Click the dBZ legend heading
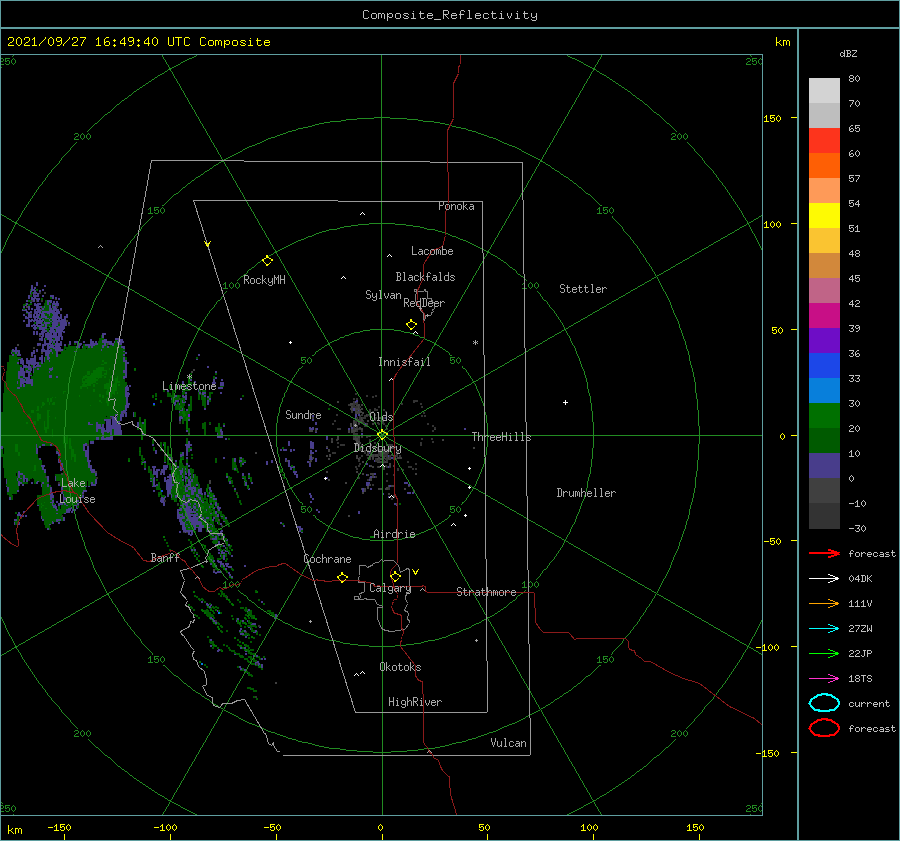Screen dimensions: 900x841 [x=848, y=53]
